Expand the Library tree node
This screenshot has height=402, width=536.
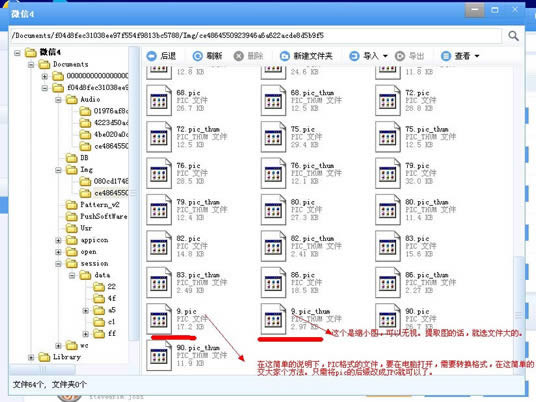pyautogui.click(x=31, y=358)
